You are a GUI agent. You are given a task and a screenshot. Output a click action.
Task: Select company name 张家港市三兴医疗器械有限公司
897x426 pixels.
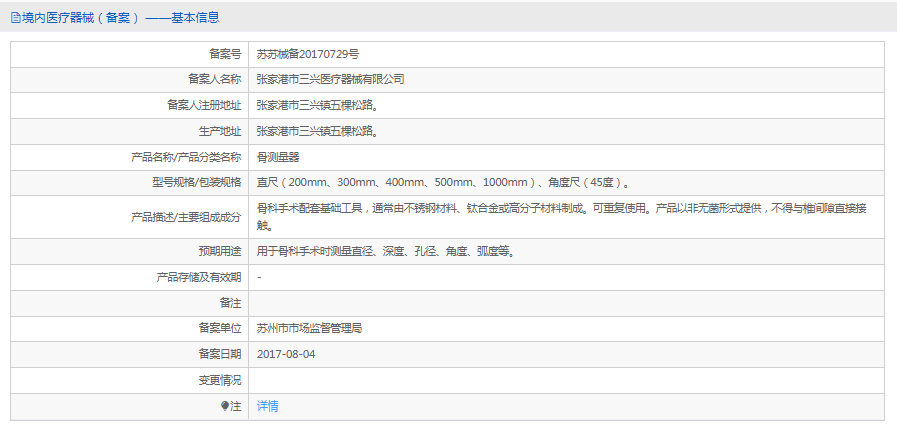click(x=331, y=79)
